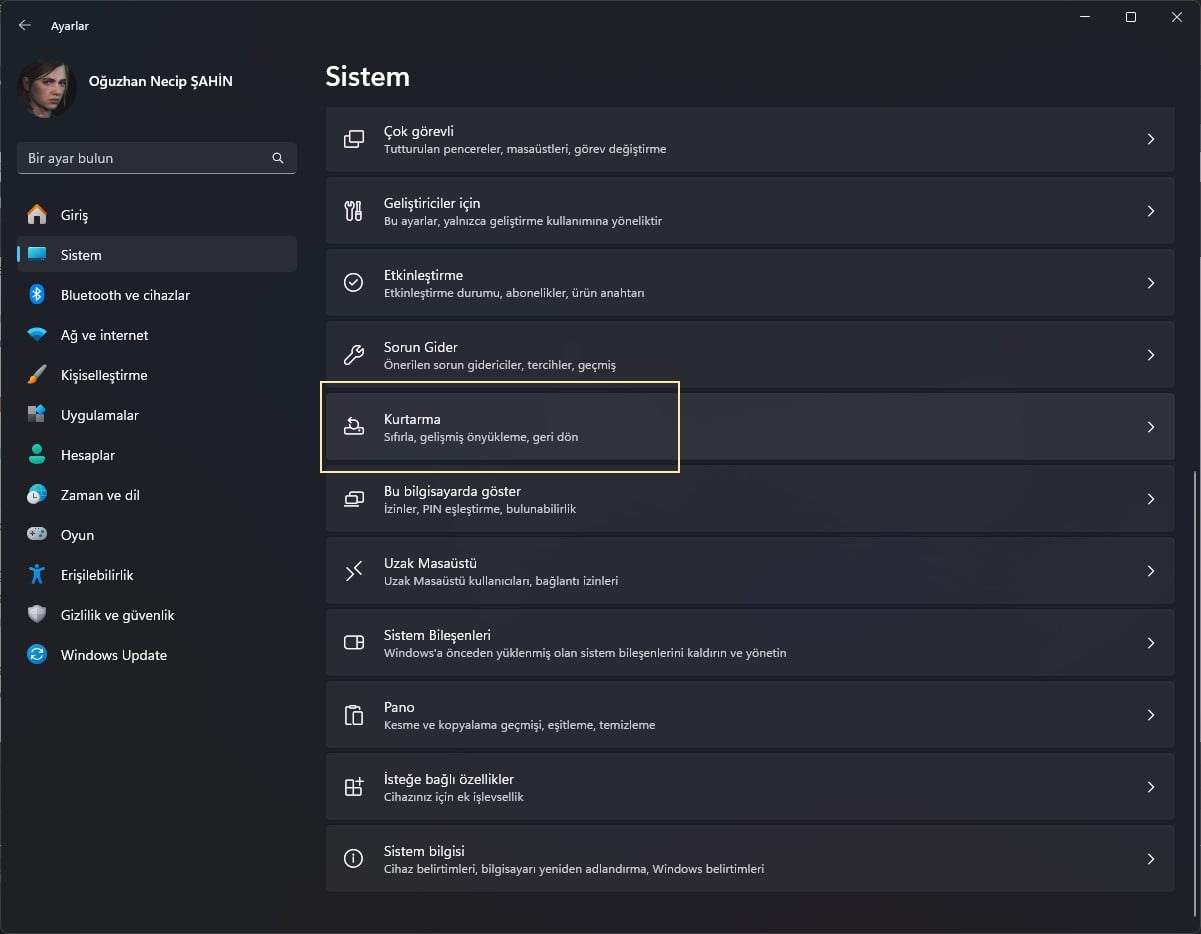The height and width of the screenshot is (934, 1201).
Task: Expand Kurtarma using its right chevron
Action: point(1150,427)
